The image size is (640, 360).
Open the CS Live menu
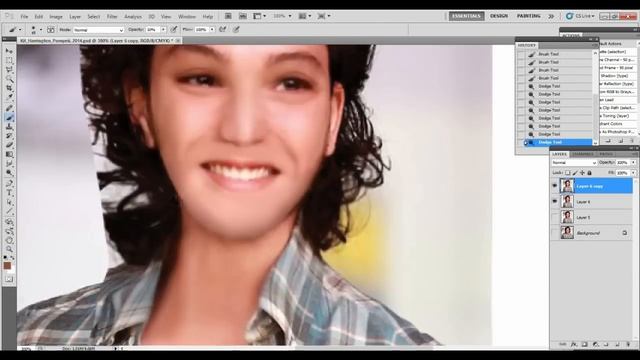pos(580,16)
